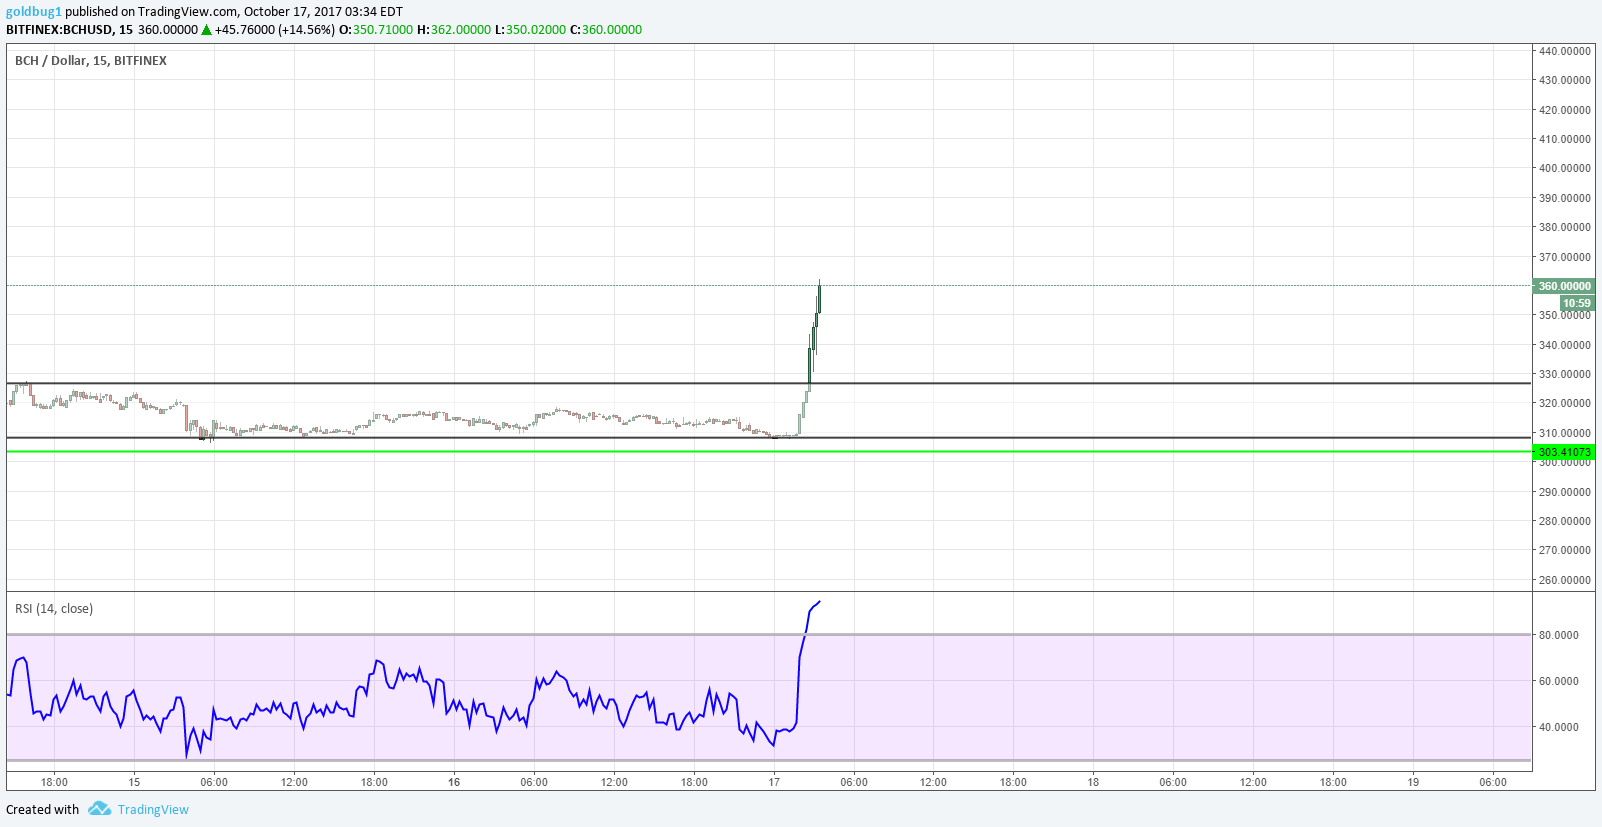Screen dimensions: 1602x827
Task: Click the 440.00000 price axis label
Action: 1565,51
